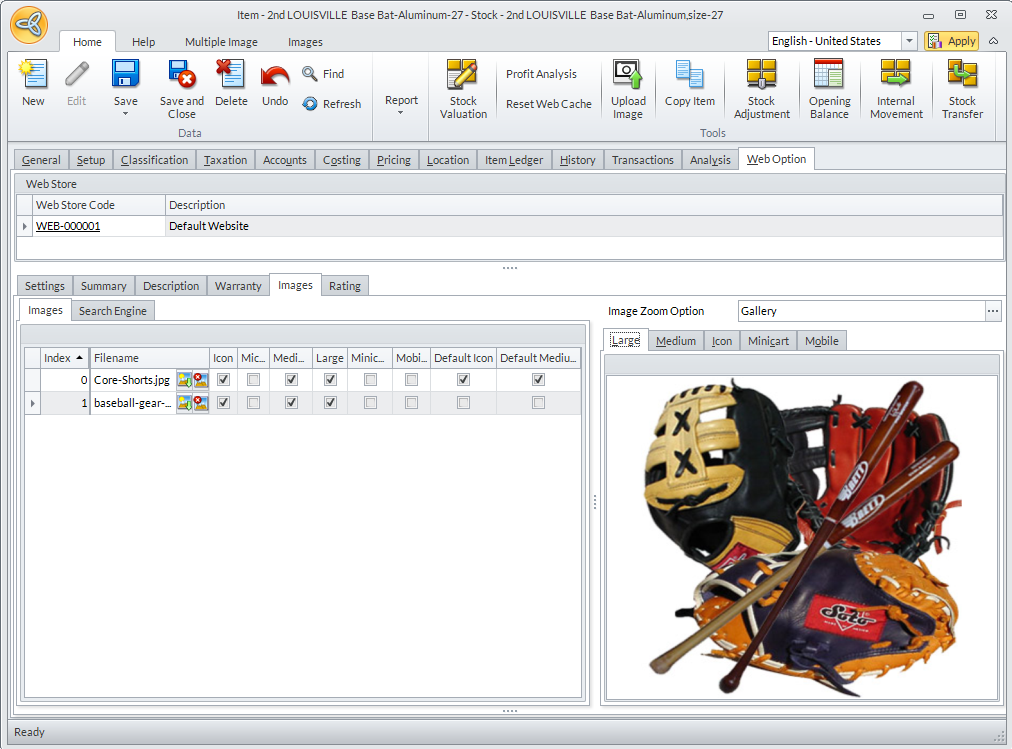Image resolution: width=1012 pixels, height=749 pixels.
Task: Expand the Save button dropdown arrow
Action: coord(126,114)
